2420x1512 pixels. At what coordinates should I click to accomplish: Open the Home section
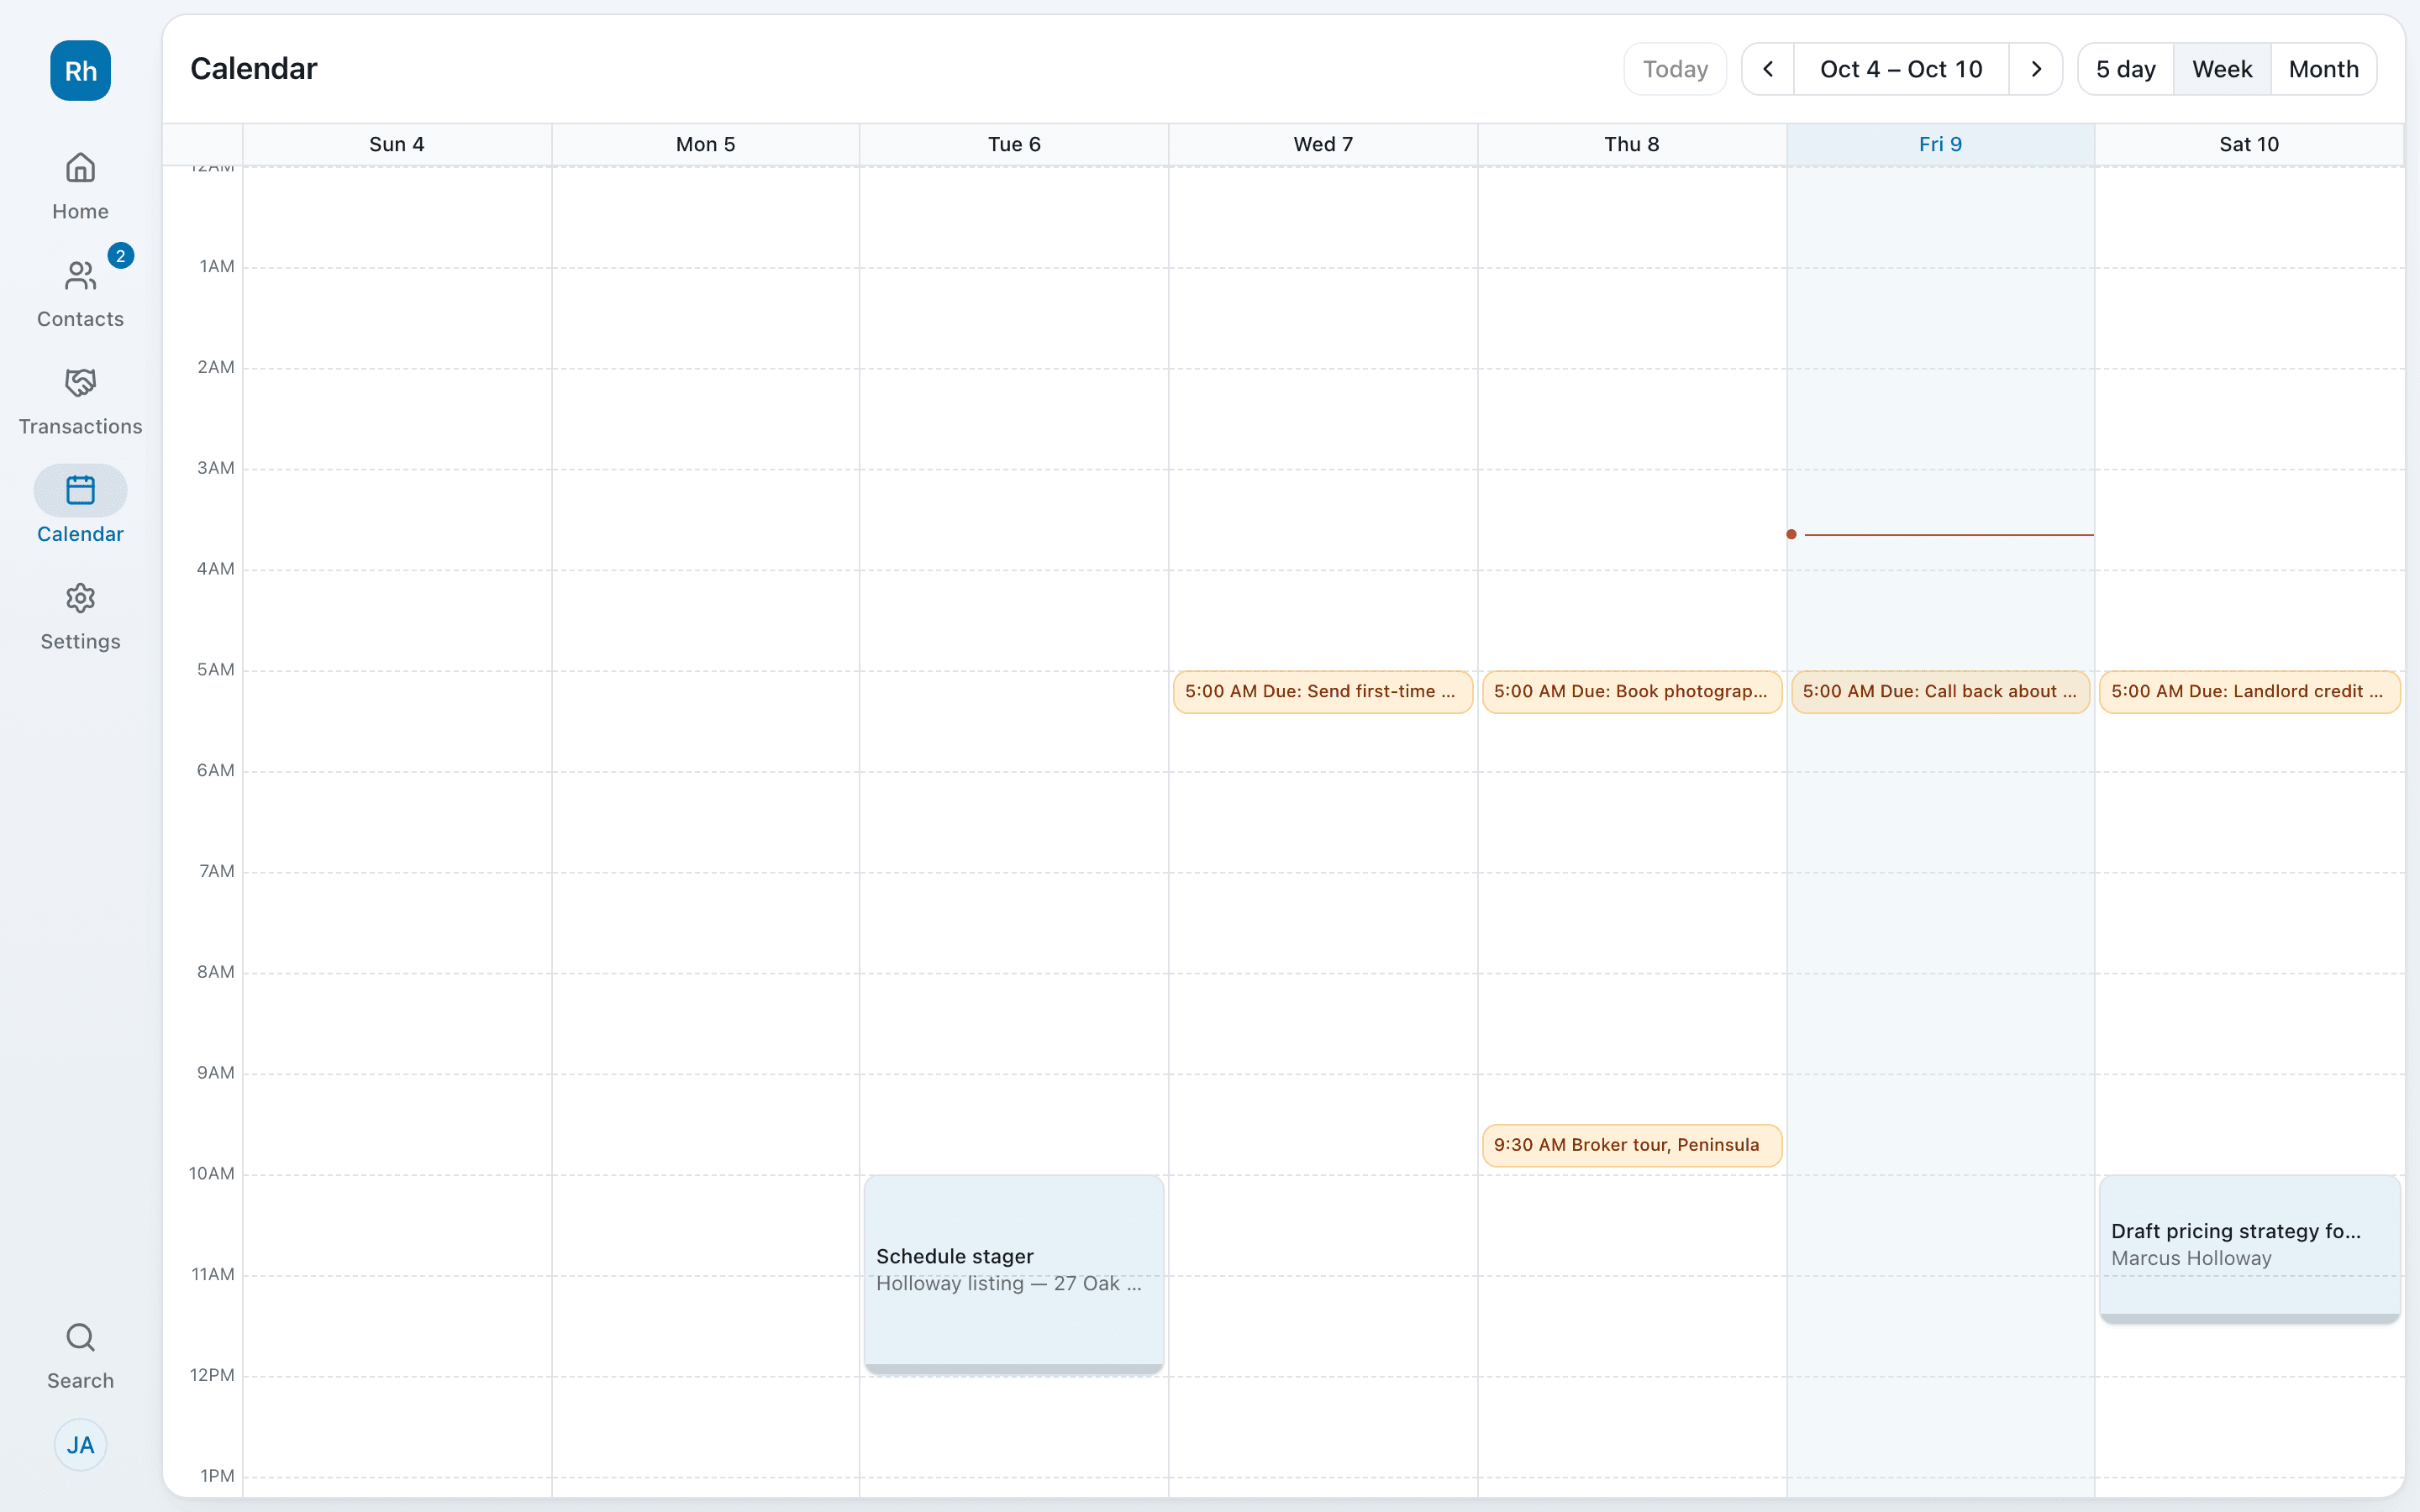80,186
